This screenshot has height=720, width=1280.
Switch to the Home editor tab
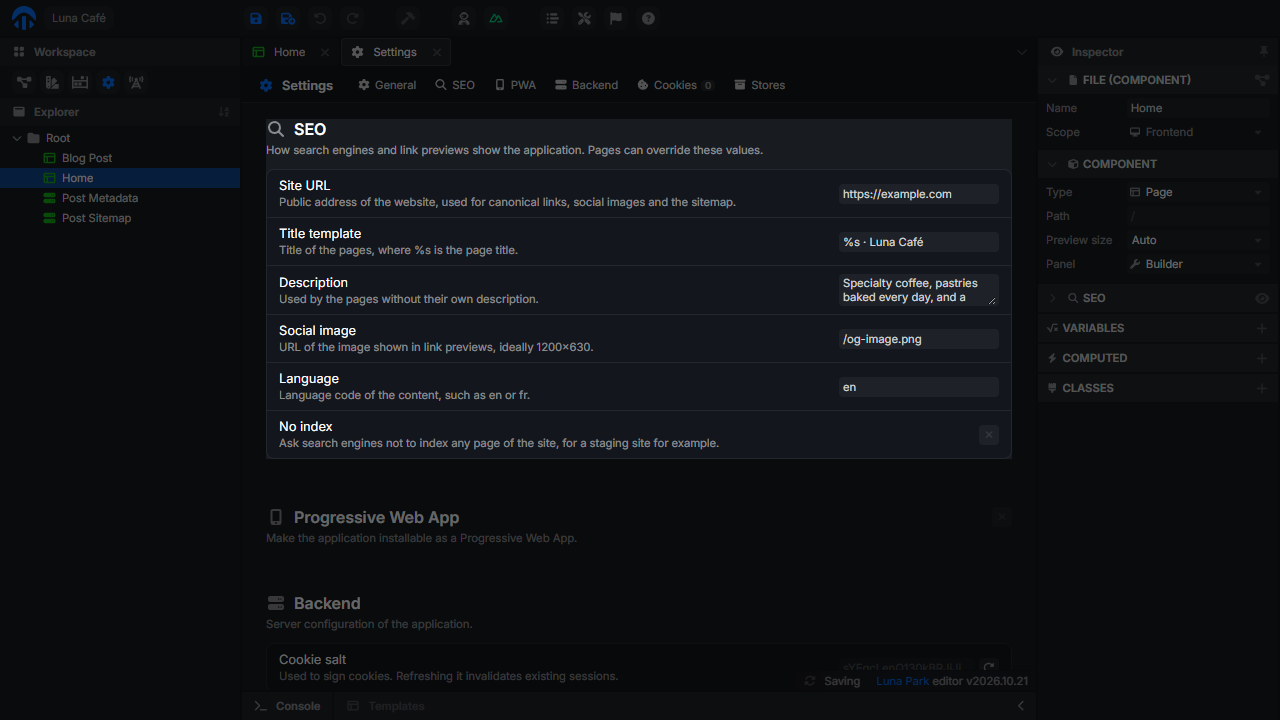click(289, 52)
